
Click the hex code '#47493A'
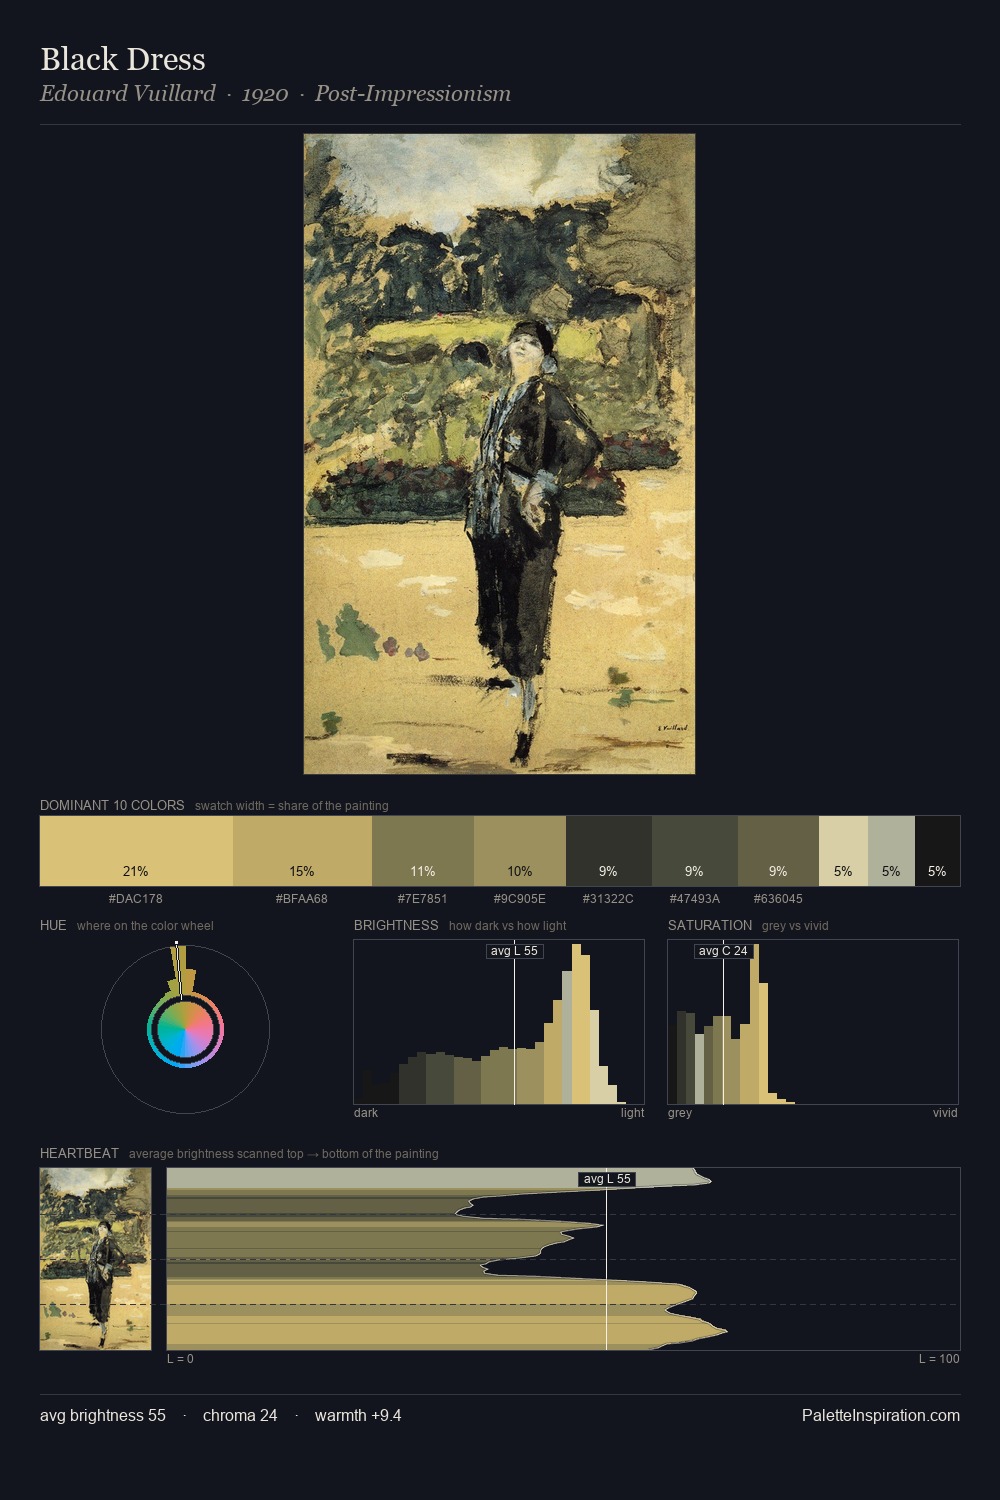[695, 899]
